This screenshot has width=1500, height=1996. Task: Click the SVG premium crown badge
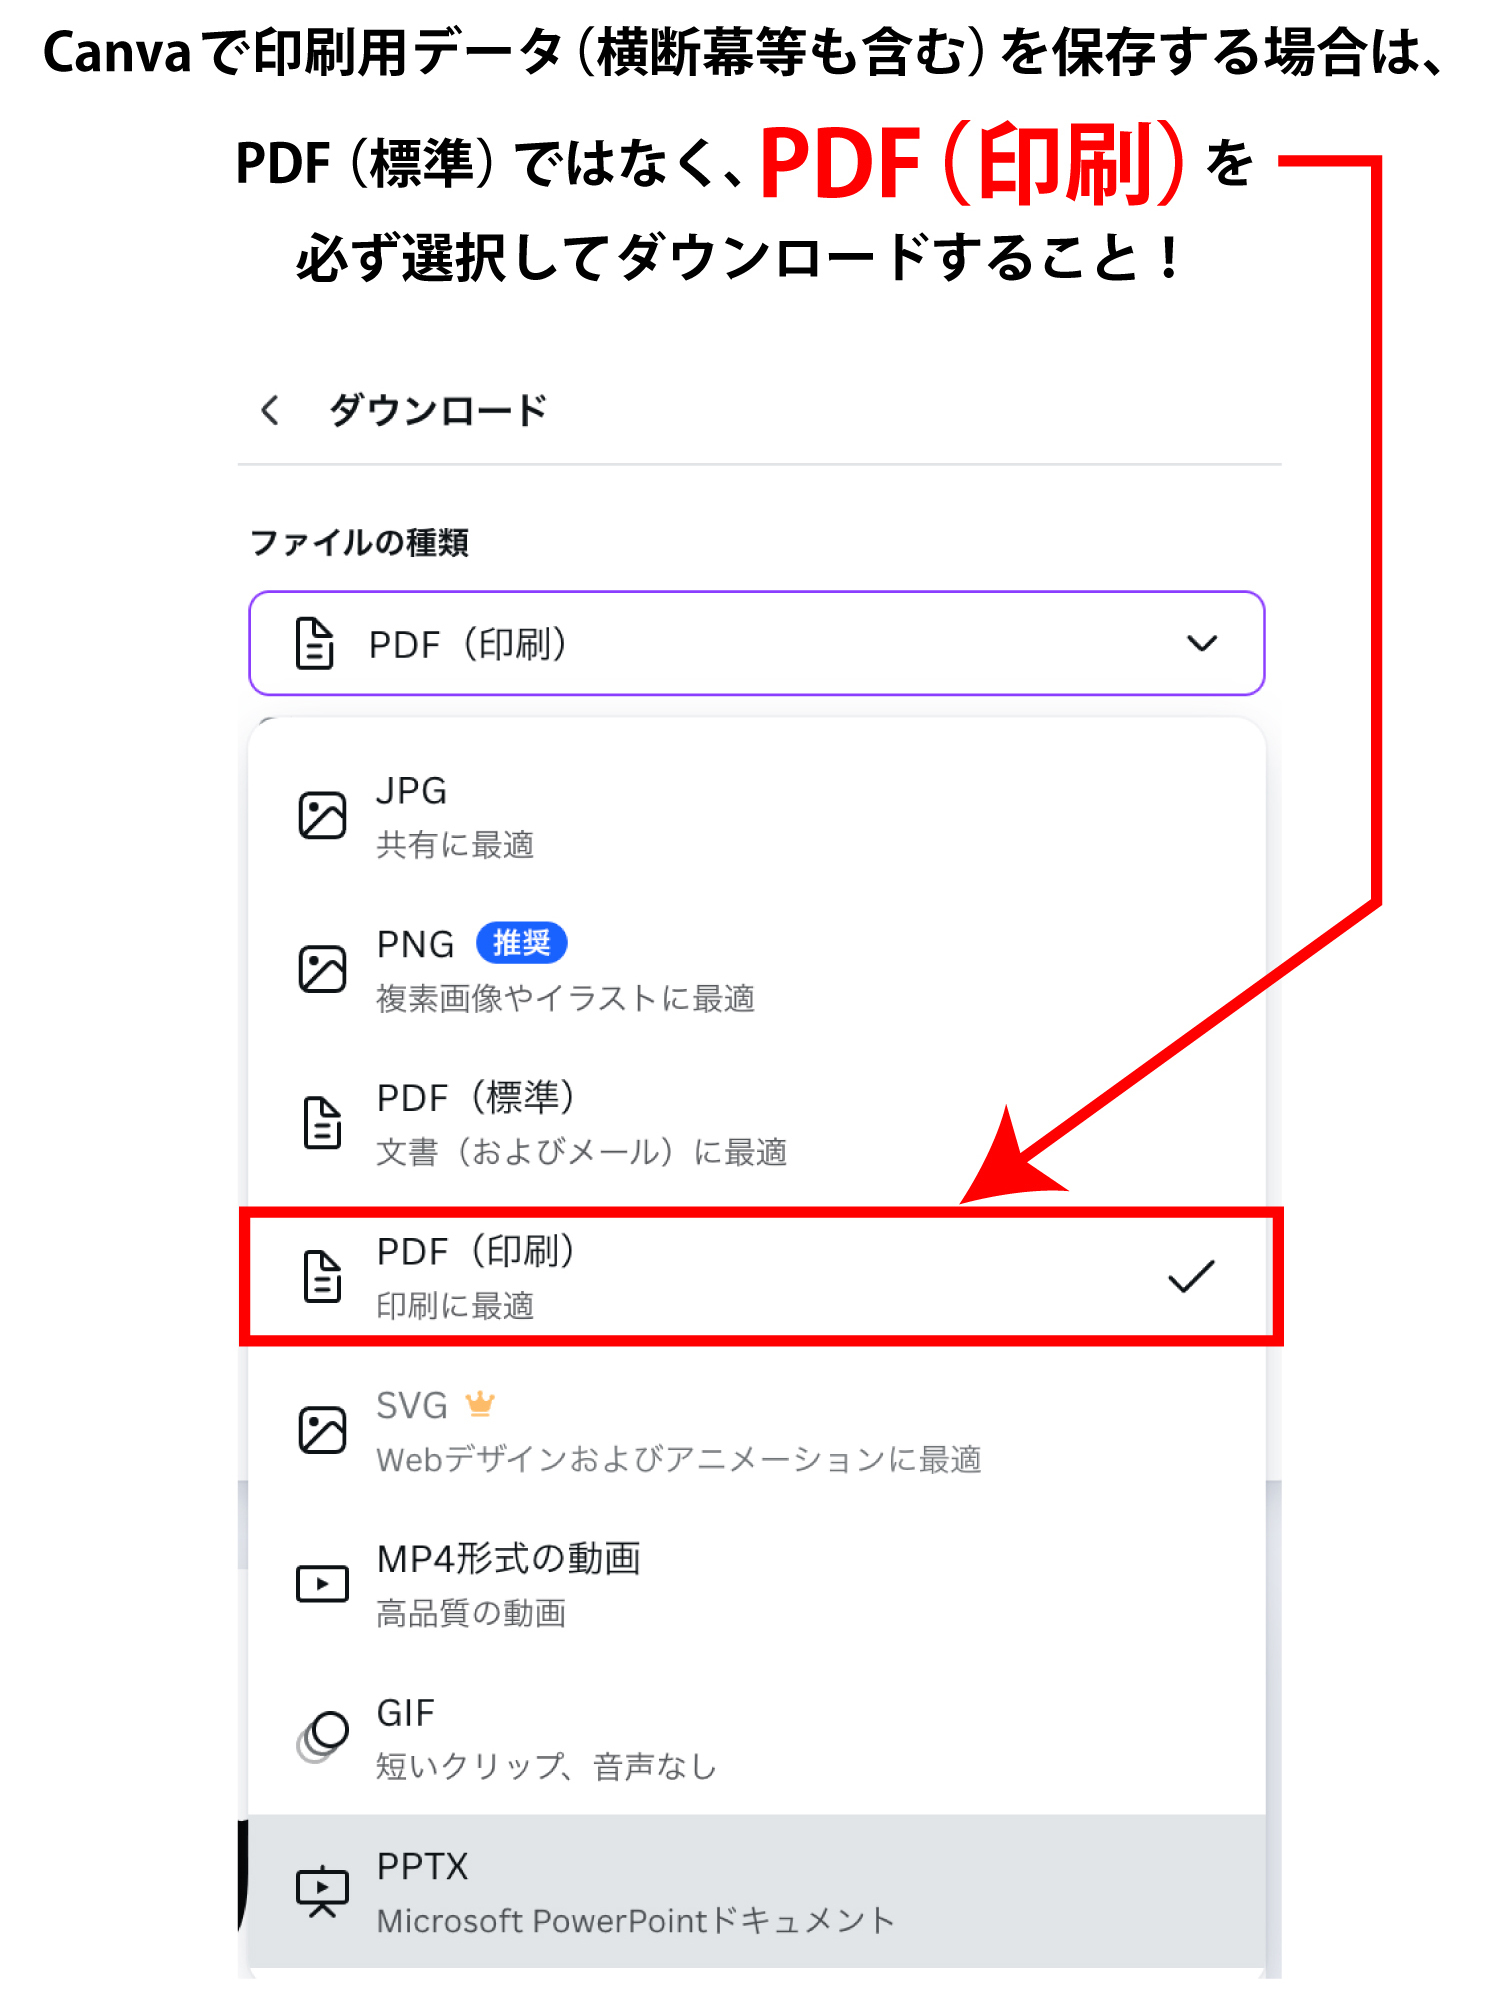pyautogui.click(x=480, y=1404)
